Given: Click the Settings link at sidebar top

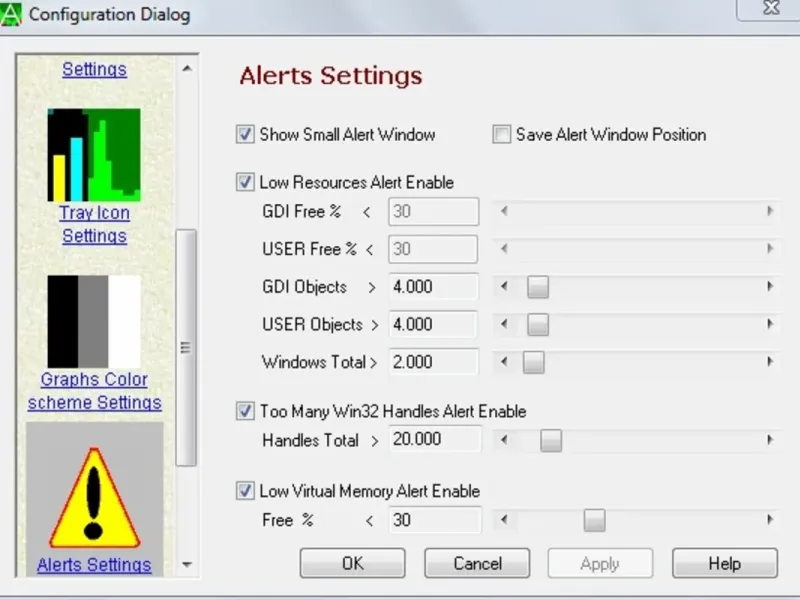Looking at the screenshot, I should 94,69.
